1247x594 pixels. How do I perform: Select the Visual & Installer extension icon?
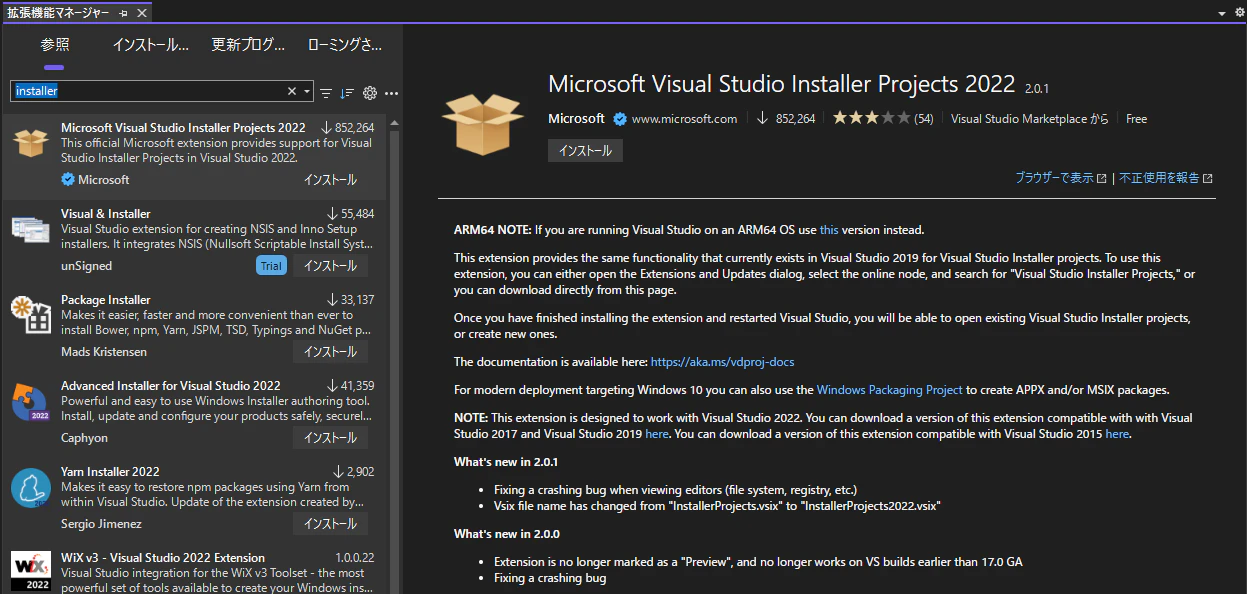[30, 229]
